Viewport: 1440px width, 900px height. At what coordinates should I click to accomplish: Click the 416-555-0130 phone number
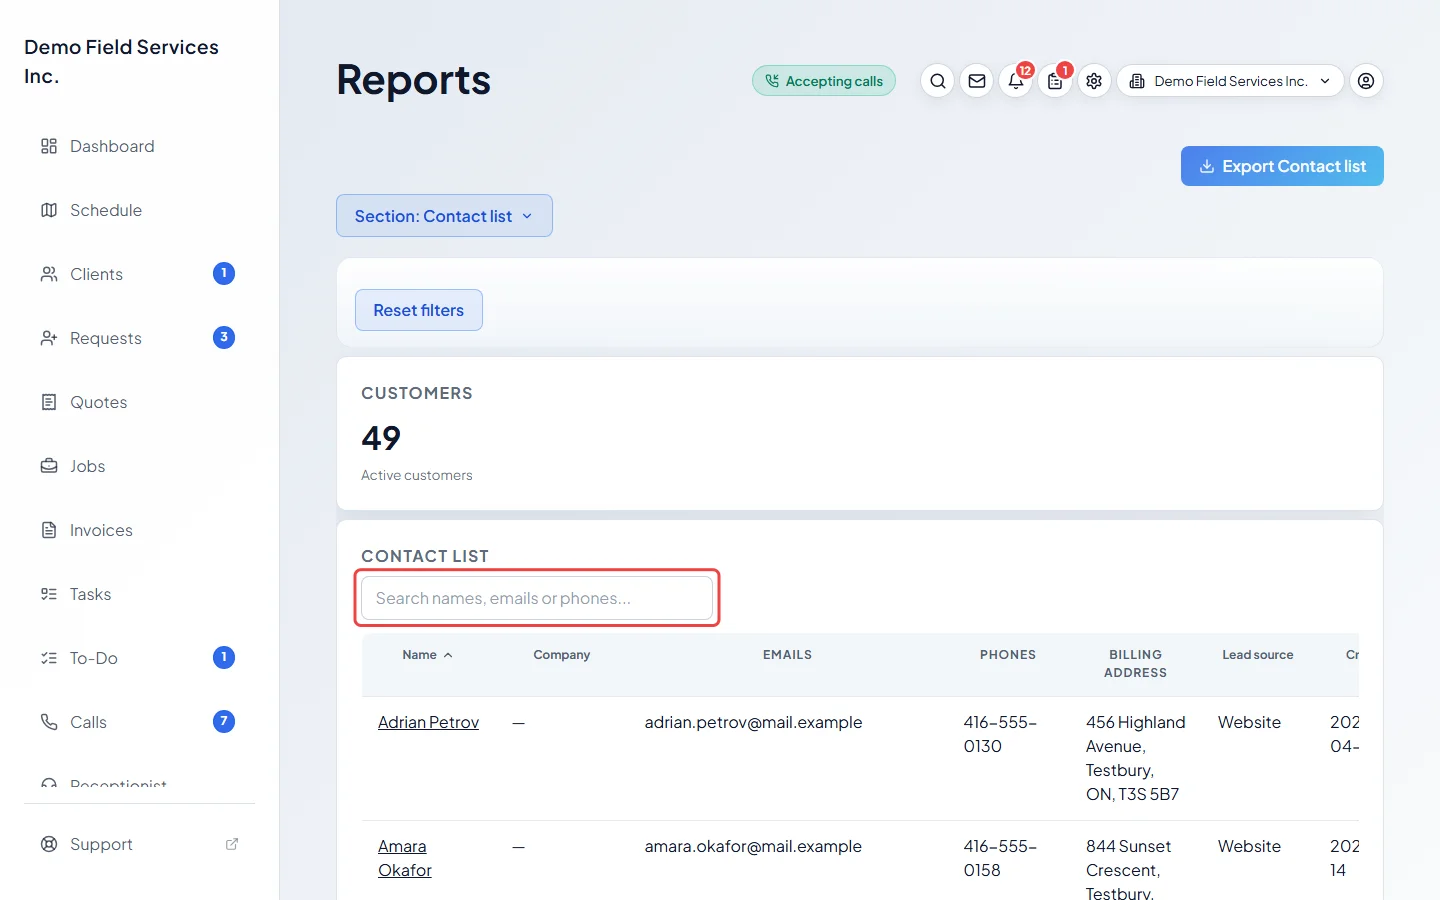[1000, 734]
